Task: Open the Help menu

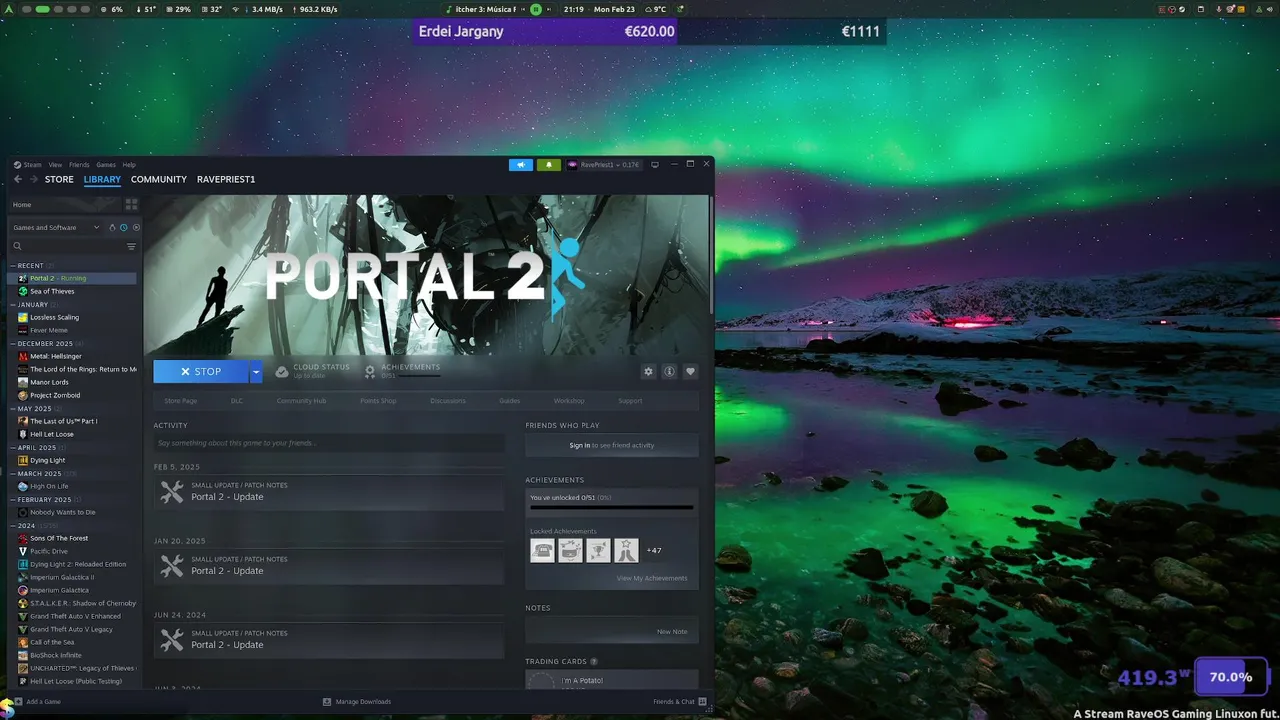Action: tap(129, 164)
